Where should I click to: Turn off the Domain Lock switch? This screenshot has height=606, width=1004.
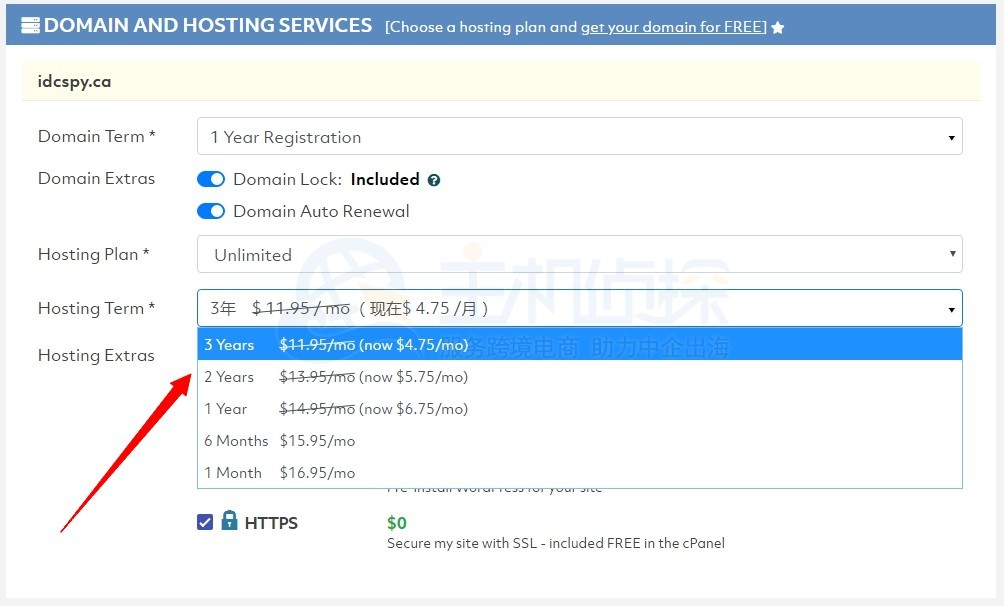[211, 179]
